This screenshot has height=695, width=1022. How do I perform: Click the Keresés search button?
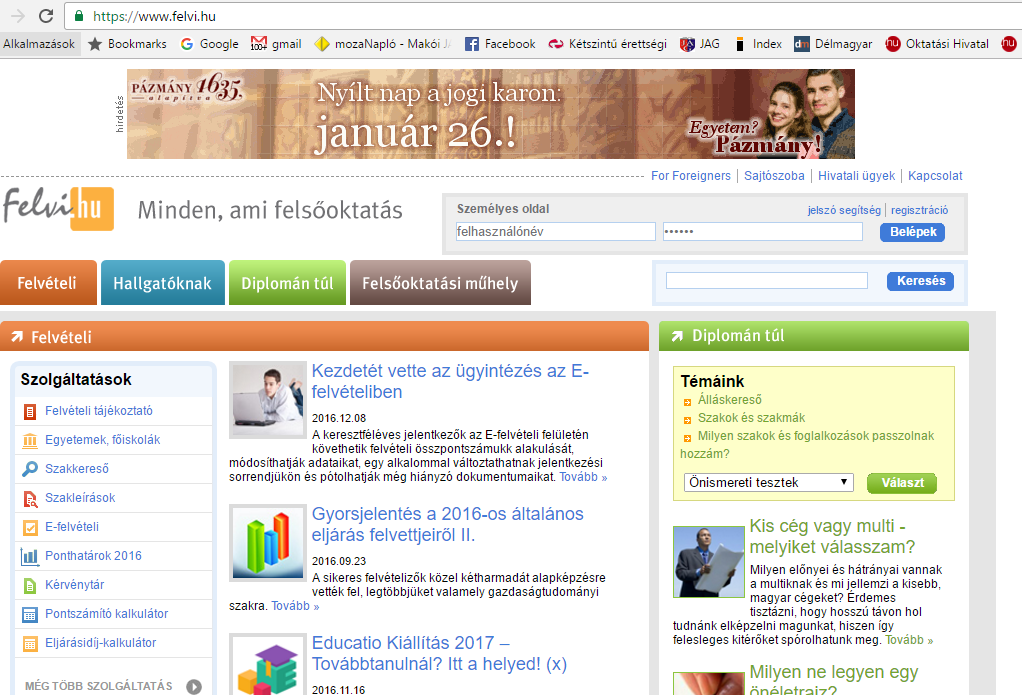(920, 281)
